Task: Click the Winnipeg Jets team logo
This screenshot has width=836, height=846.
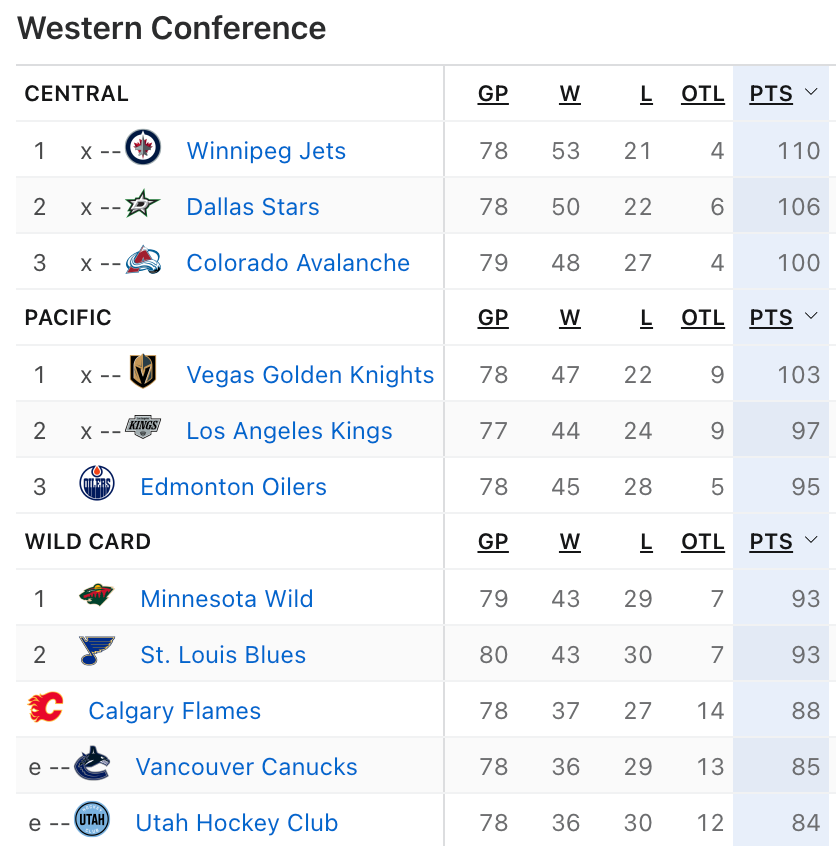Action: pyautogui.click(x=143, y=147)
